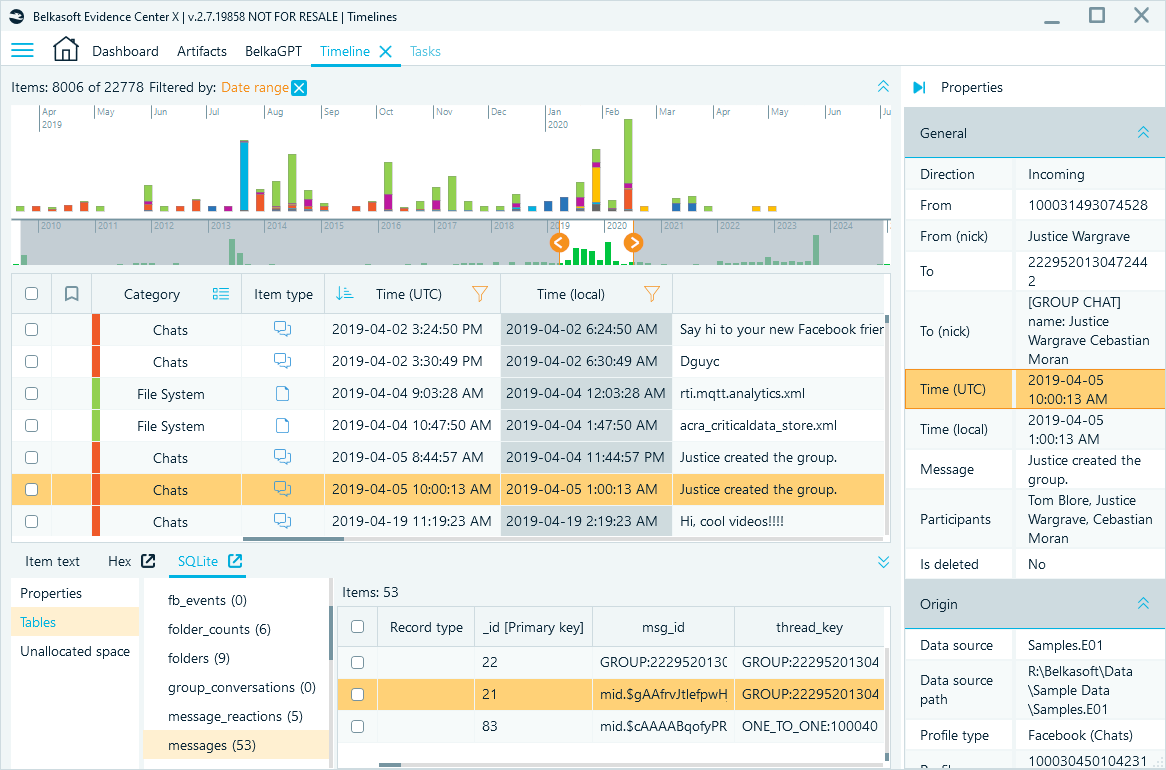This screenshot has height=770, width=1166.
Task: Open the hamburger main menu
Action: pos(22,51)
